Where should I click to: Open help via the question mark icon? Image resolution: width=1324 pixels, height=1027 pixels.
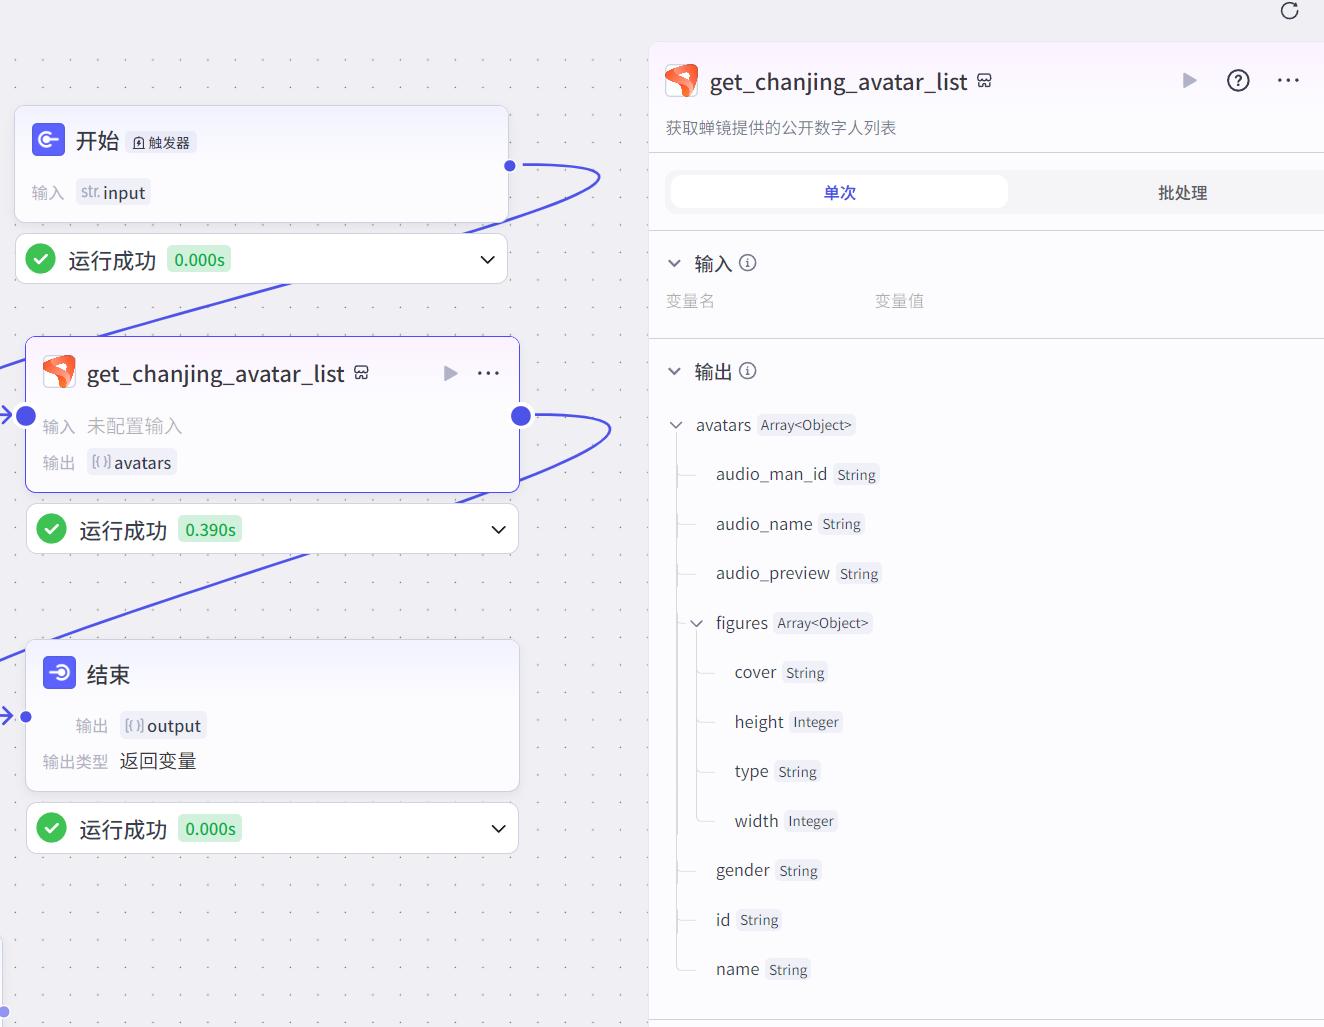click(1238, 81)
